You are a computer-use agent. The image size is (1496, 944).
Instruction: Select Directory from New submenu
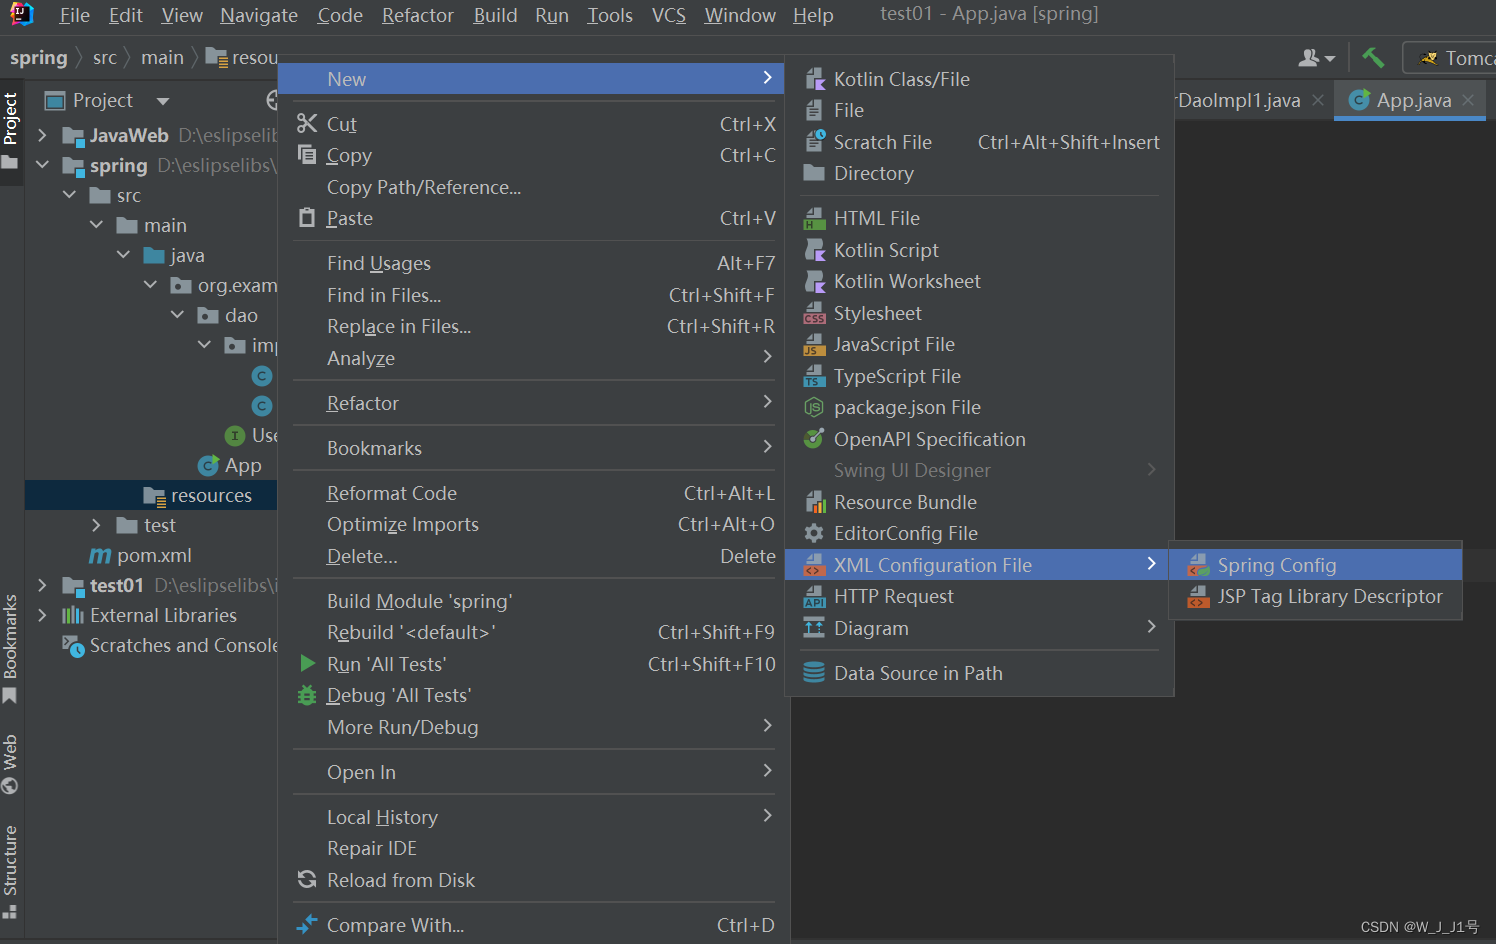click(979, 173)
